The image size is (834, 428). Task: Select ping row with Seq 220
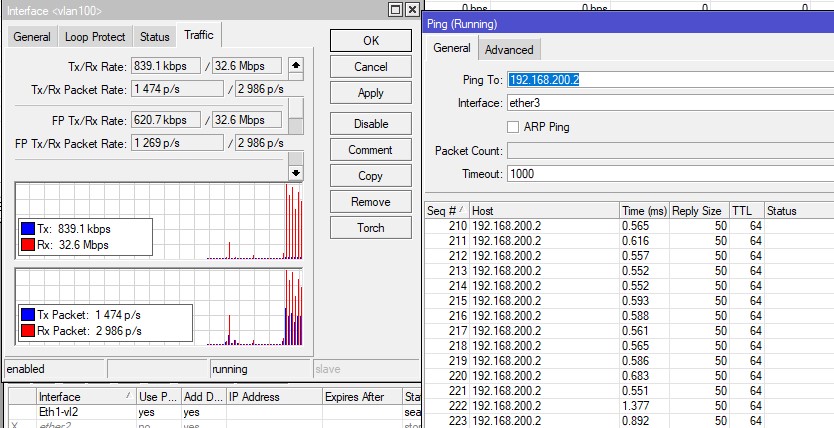pyautogui.click(x=629, y=375)
